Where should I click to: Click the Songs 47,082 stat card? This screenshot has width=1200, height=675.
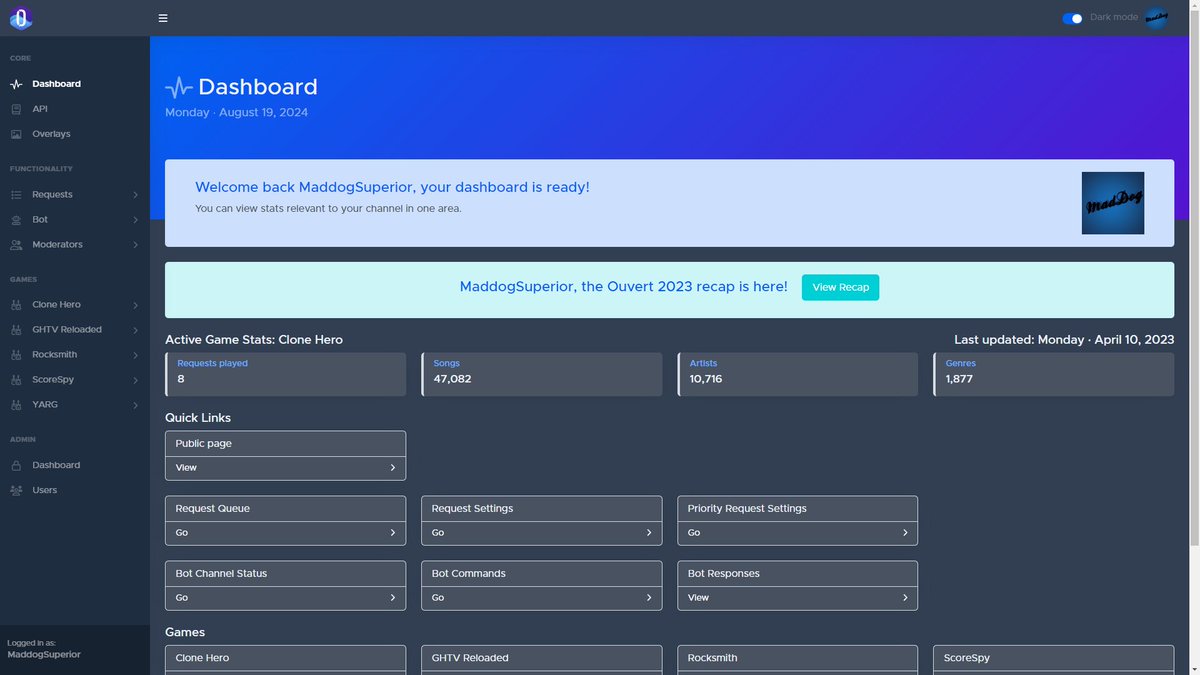[x=541, y=374]
